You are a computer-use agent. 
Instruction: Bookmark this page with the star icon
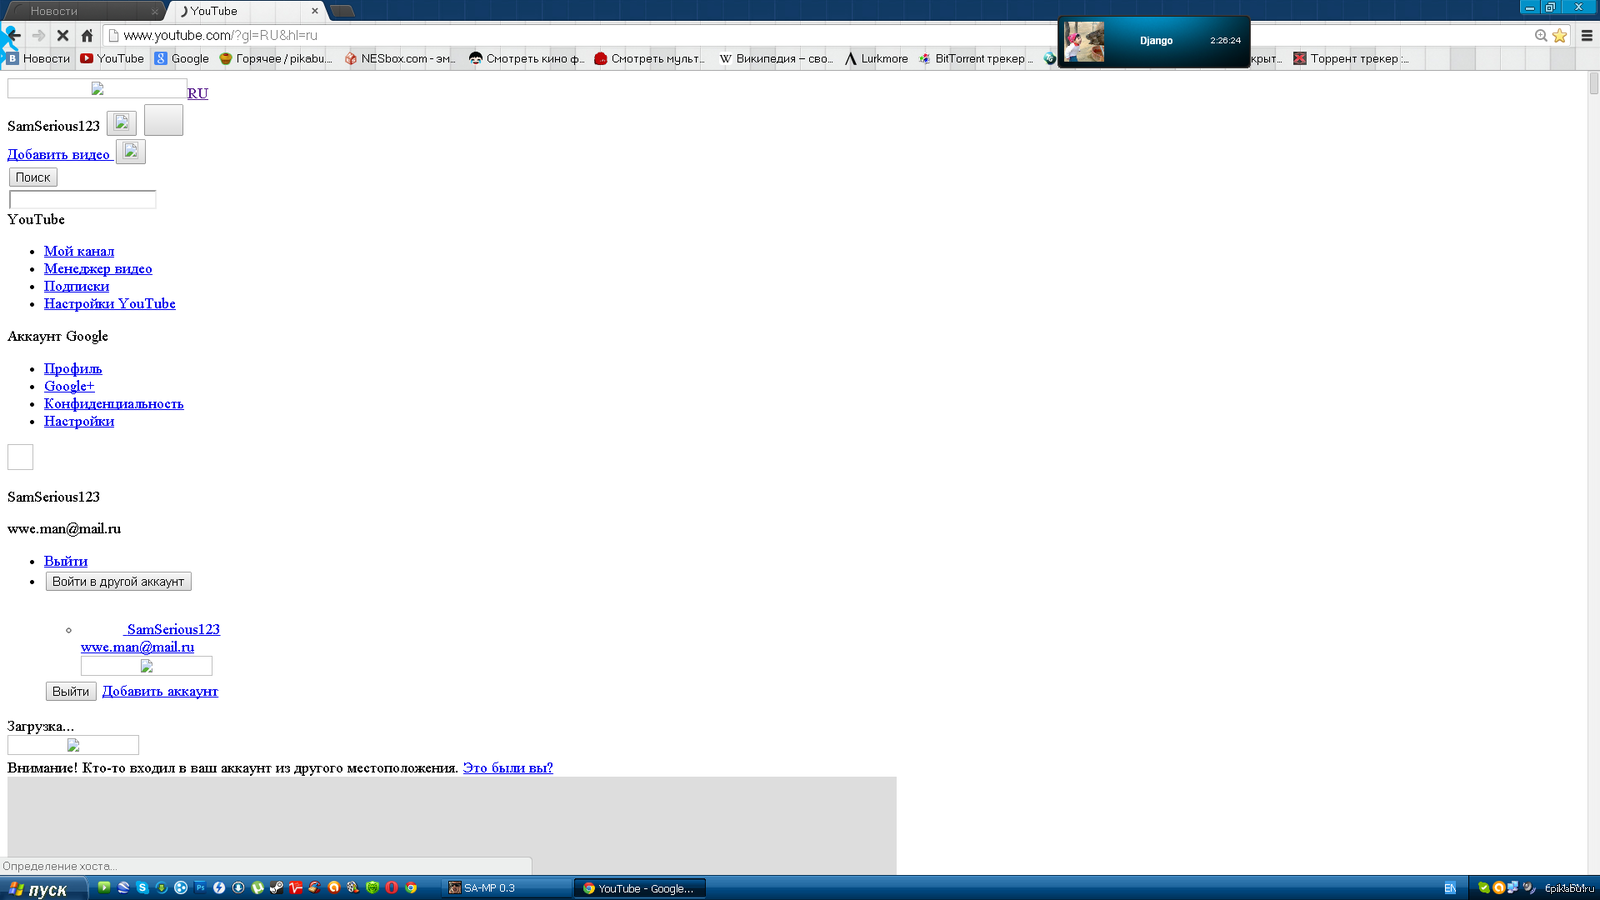[x=1559, y=35]
